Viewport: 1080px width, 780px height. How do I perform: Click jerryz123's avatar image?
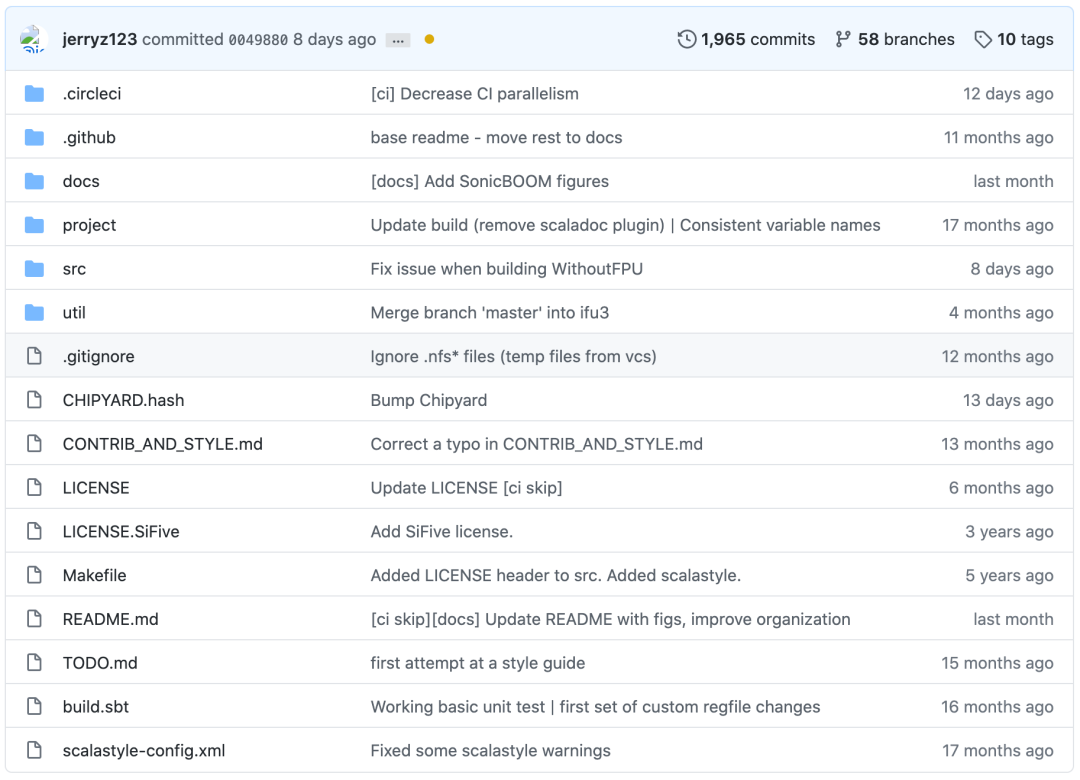(32, 39)
